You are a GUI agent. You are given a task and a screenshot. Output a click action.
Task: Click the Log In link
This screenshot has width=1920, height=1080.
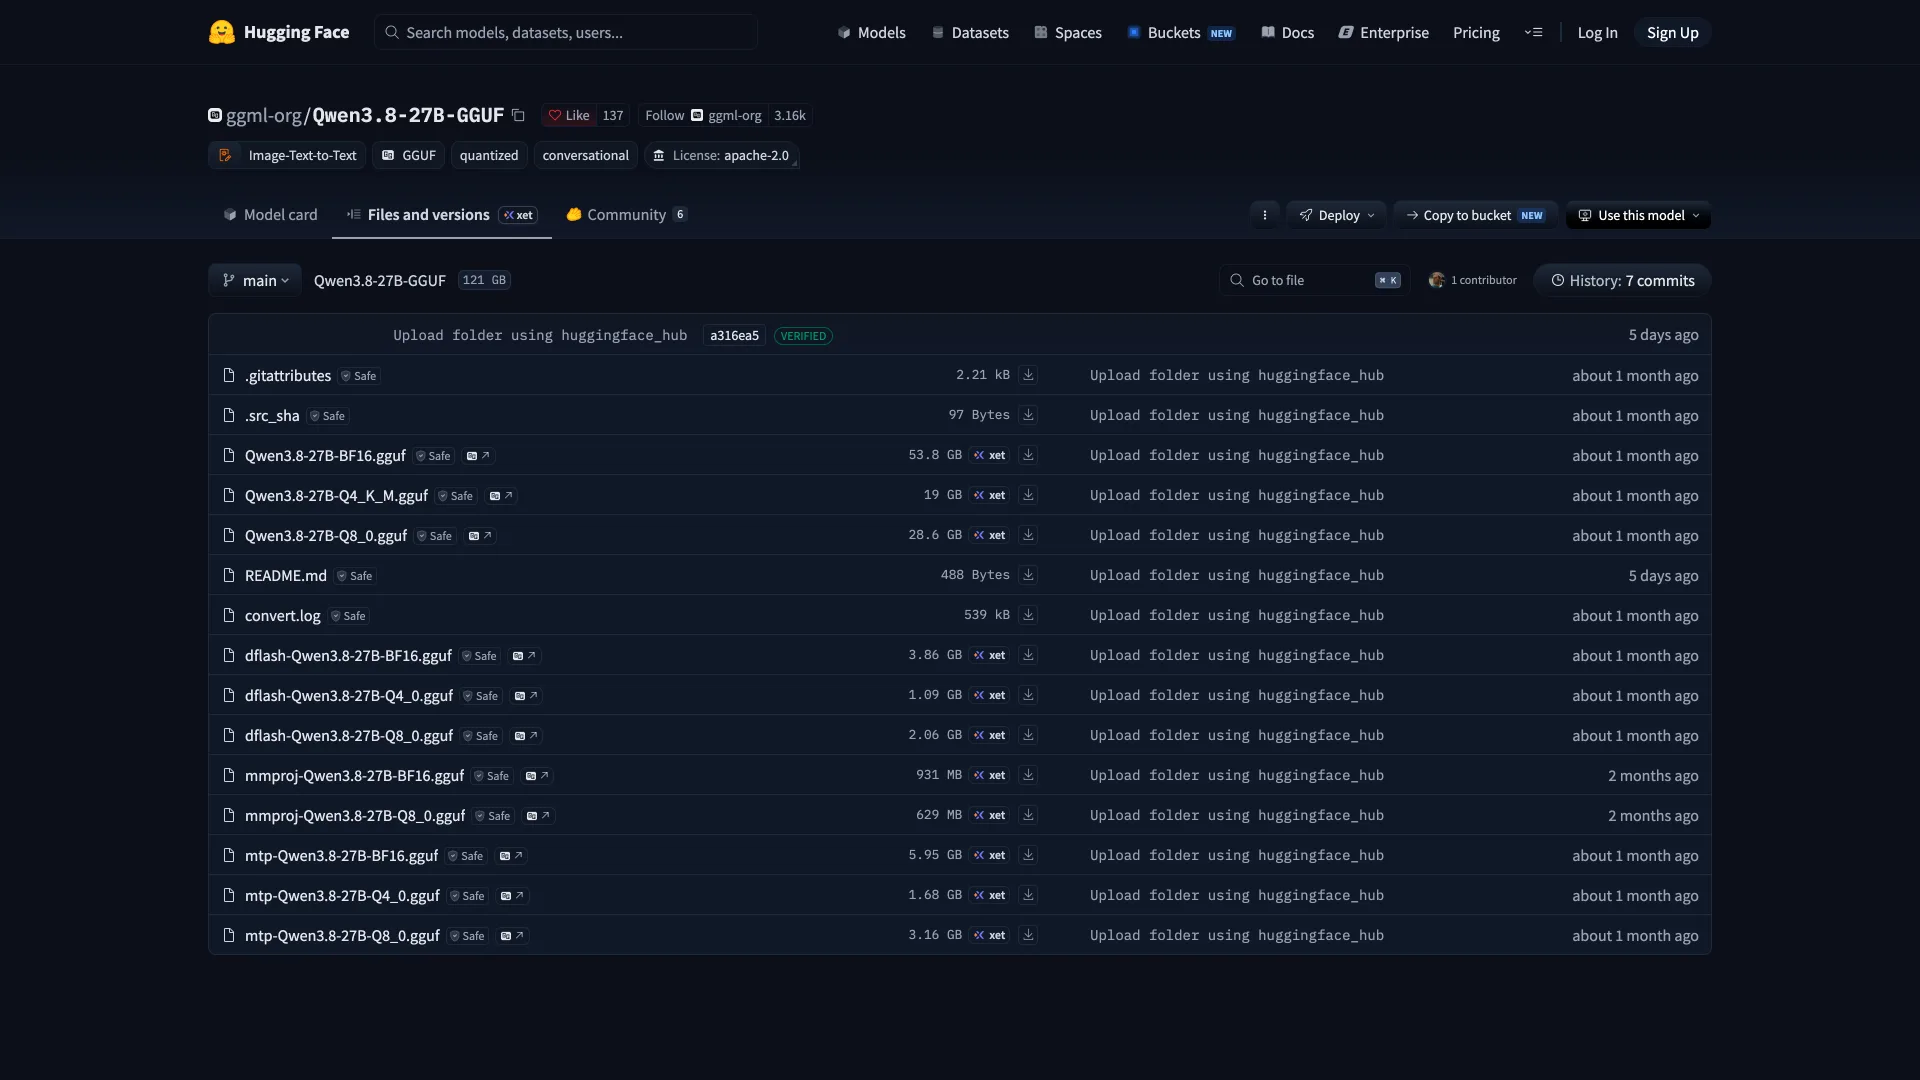pyautogui.click(x=1597, y=32)
